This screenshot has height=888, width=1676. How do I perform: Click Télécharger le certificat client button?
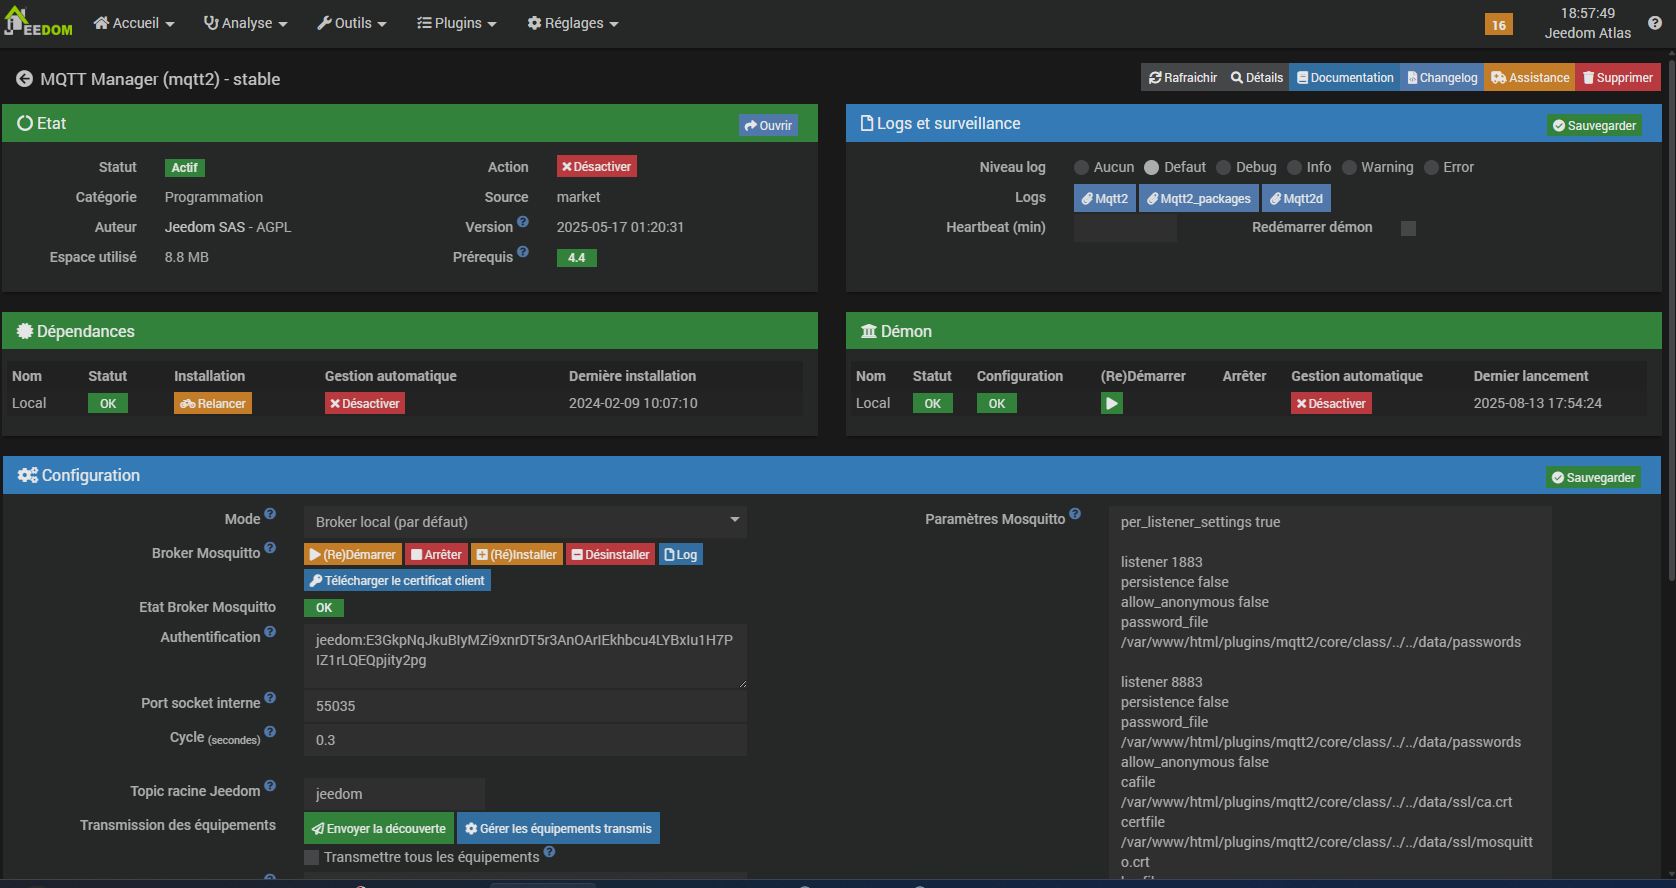click(x=397, y=581)
